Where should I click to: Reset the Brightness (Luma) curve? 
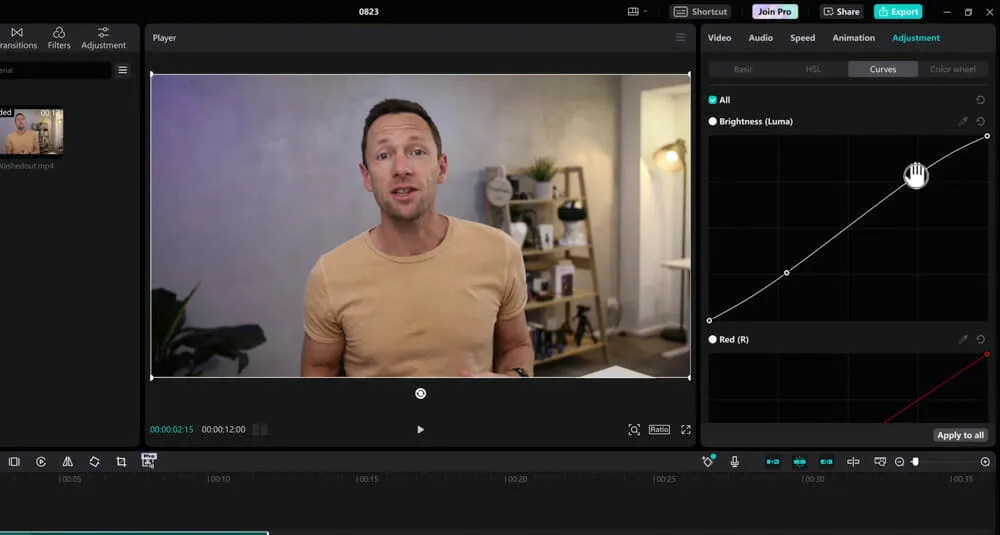click(981, 121)
